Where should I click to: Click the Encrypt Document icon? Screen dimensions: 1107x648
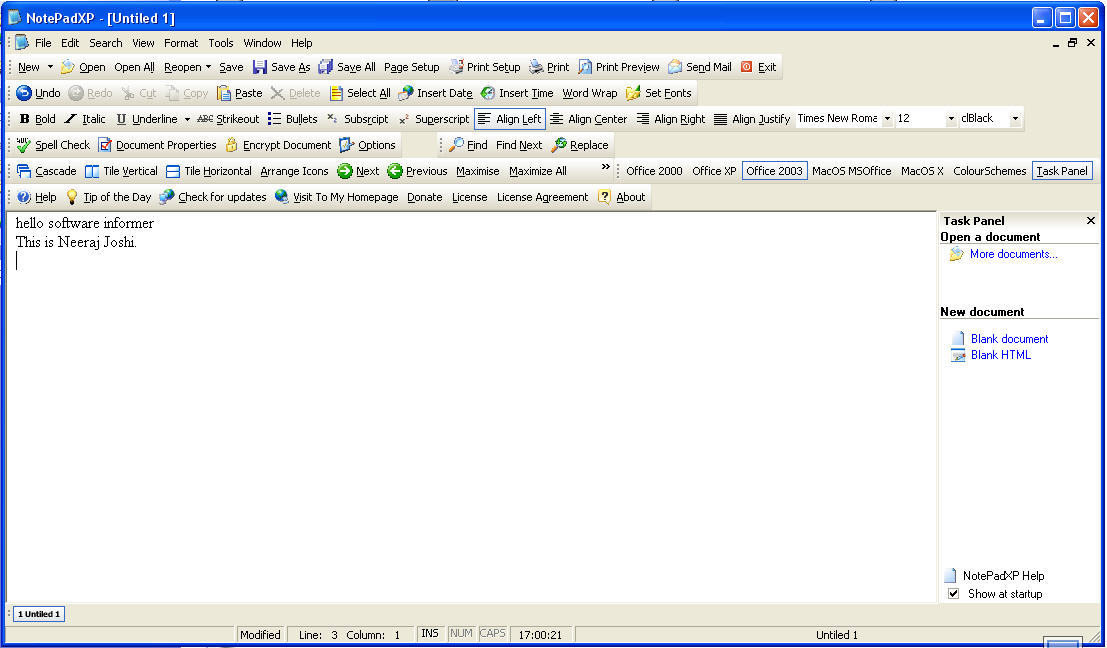click(231, 145)
